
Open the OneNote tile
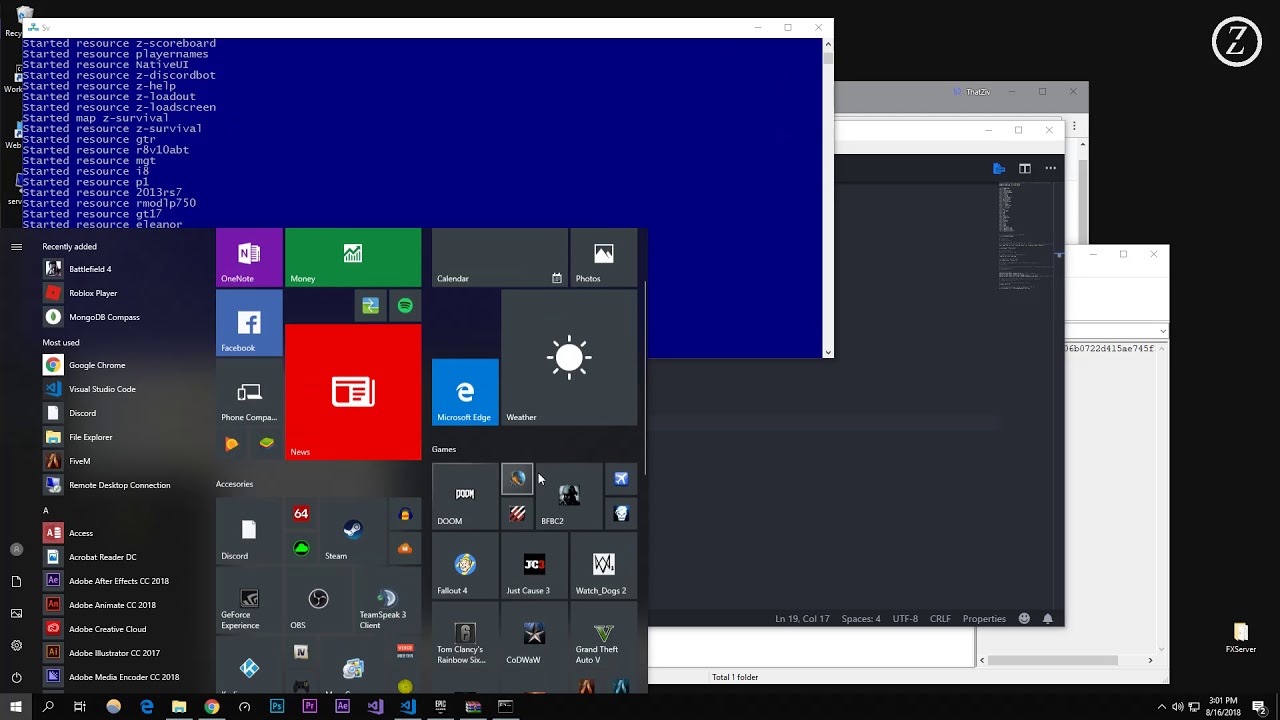249,257
